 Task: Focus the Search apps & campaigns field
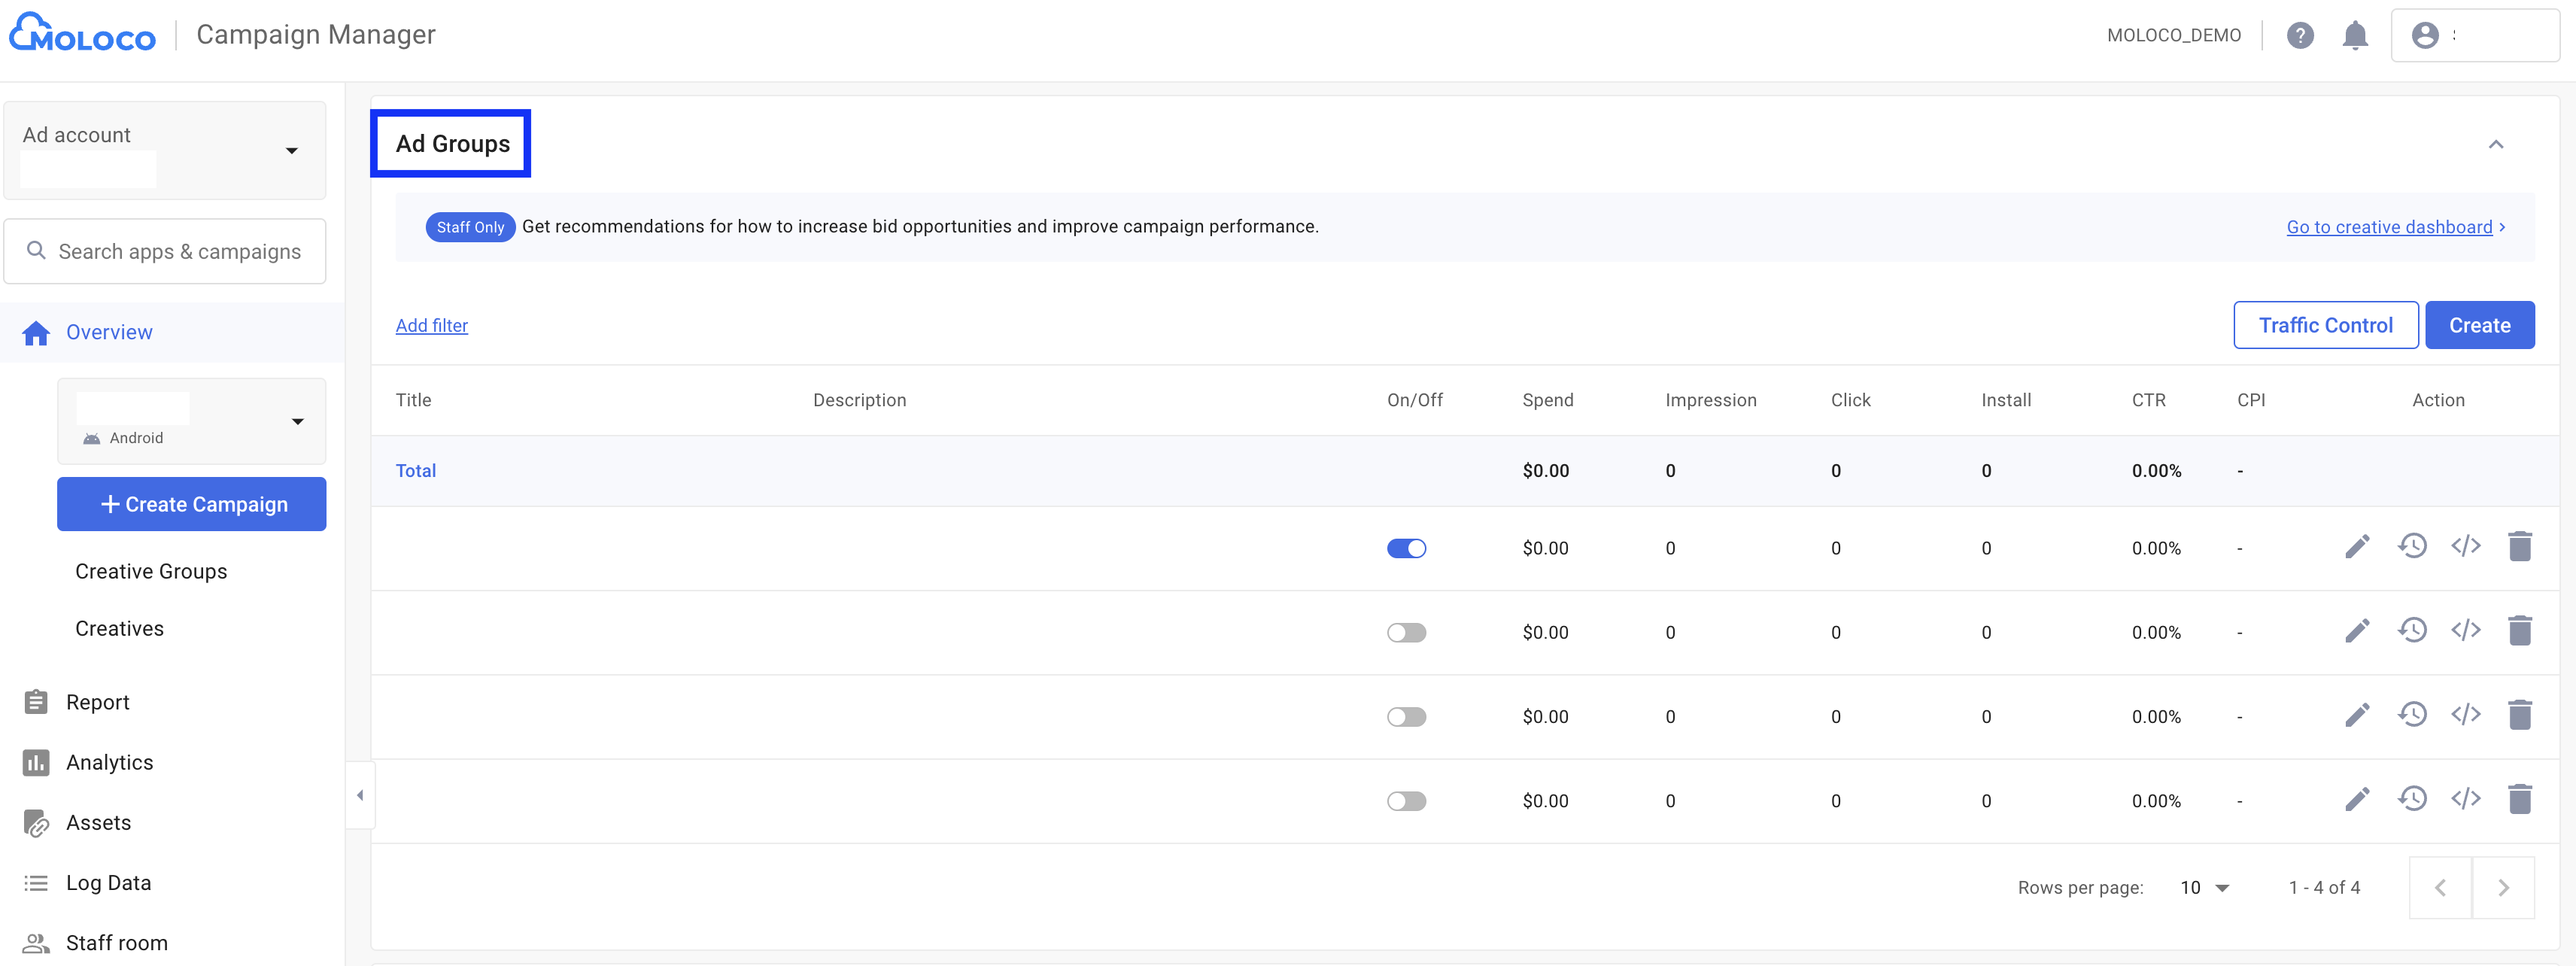coord(179,252)
